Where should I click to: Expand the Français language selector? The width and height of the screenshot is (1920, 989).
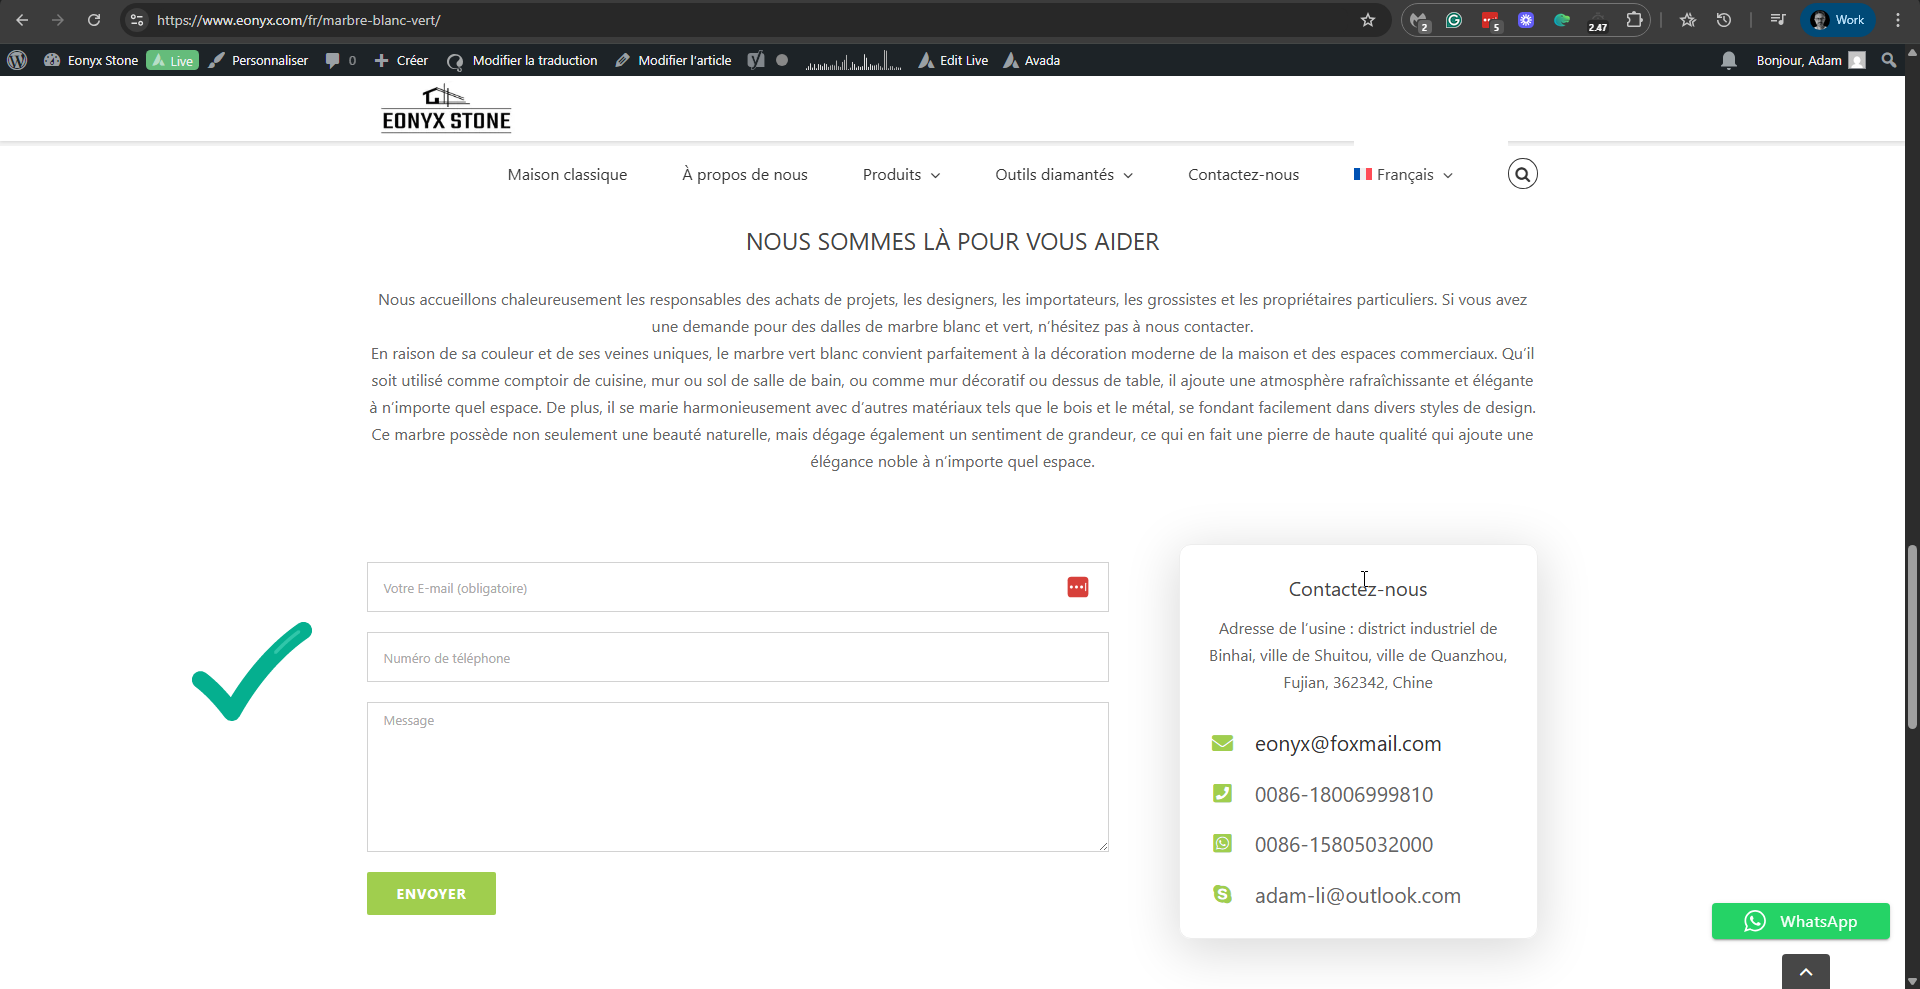(x=1403, y=174)
